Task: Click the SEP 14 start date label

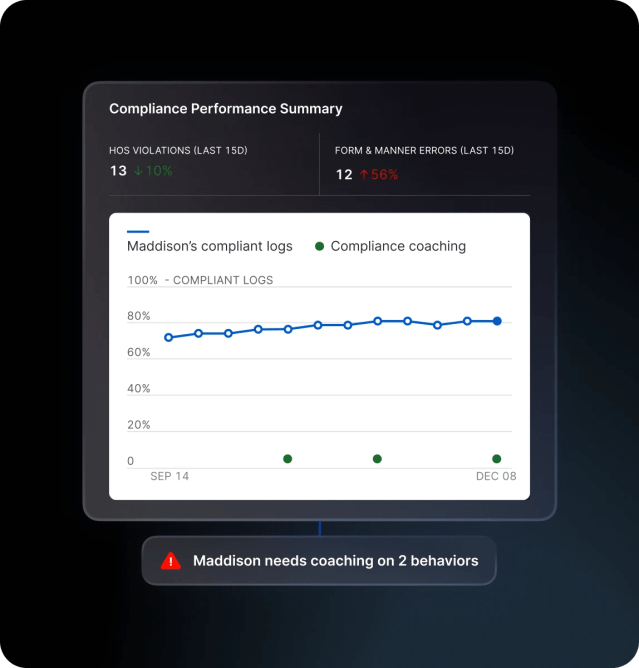Action: (x=169, y=476)
